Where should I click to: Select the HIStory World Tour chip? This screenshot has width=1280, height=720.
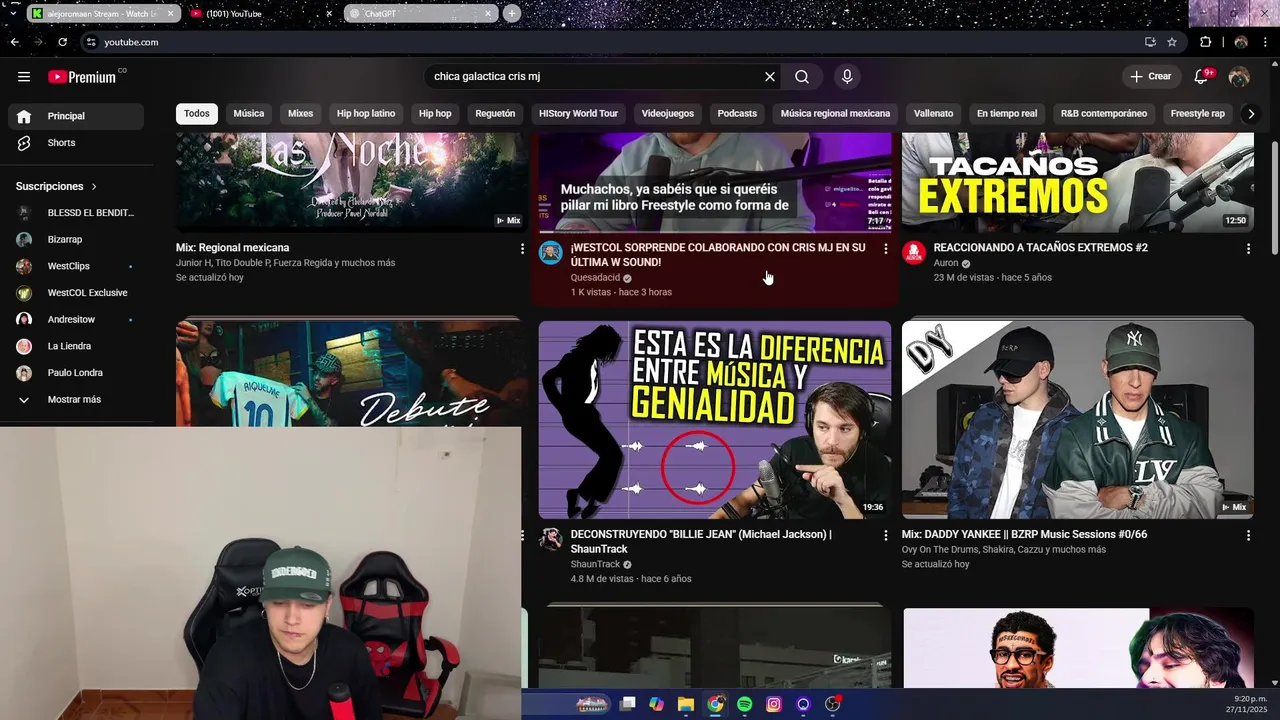tap(578, 114)
